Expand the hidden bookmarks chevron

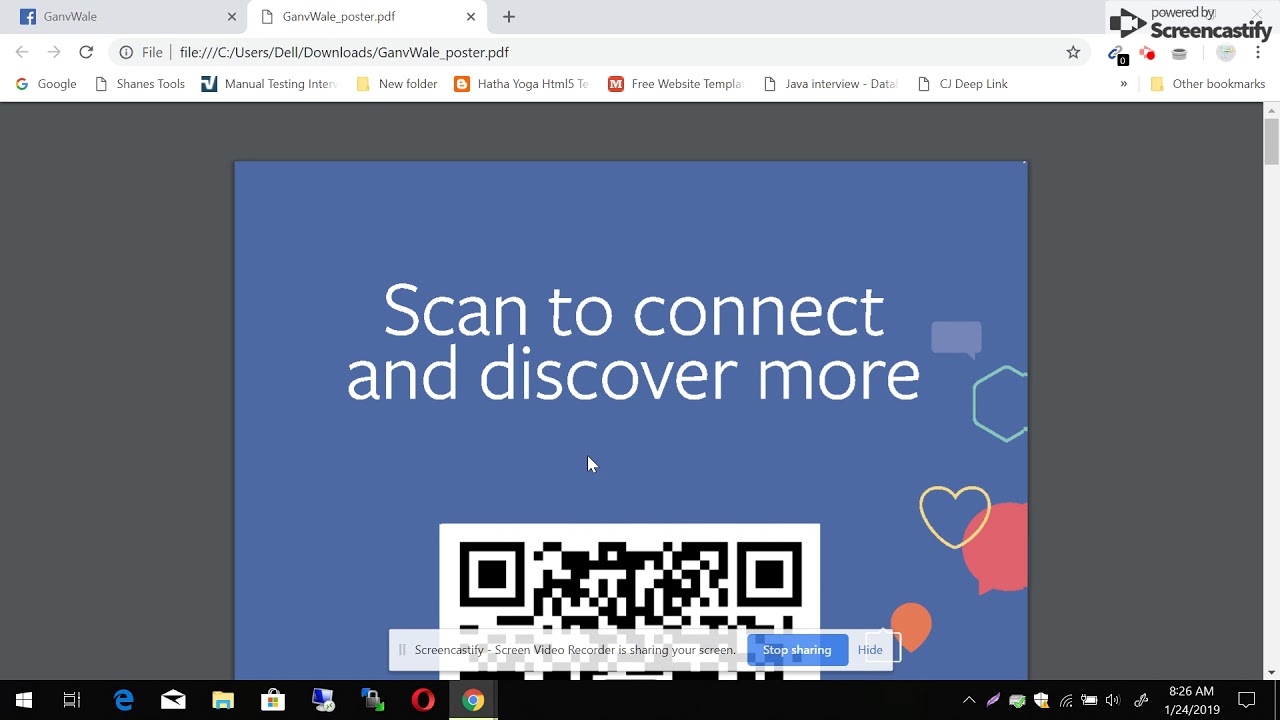[x=1123, y=84]
